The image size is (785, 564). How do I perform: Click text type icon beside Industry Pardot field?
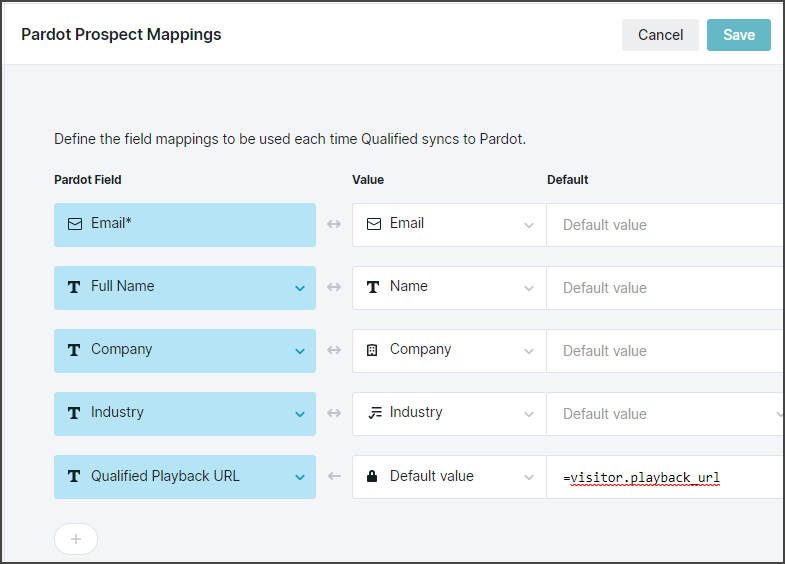click(74, 413)
